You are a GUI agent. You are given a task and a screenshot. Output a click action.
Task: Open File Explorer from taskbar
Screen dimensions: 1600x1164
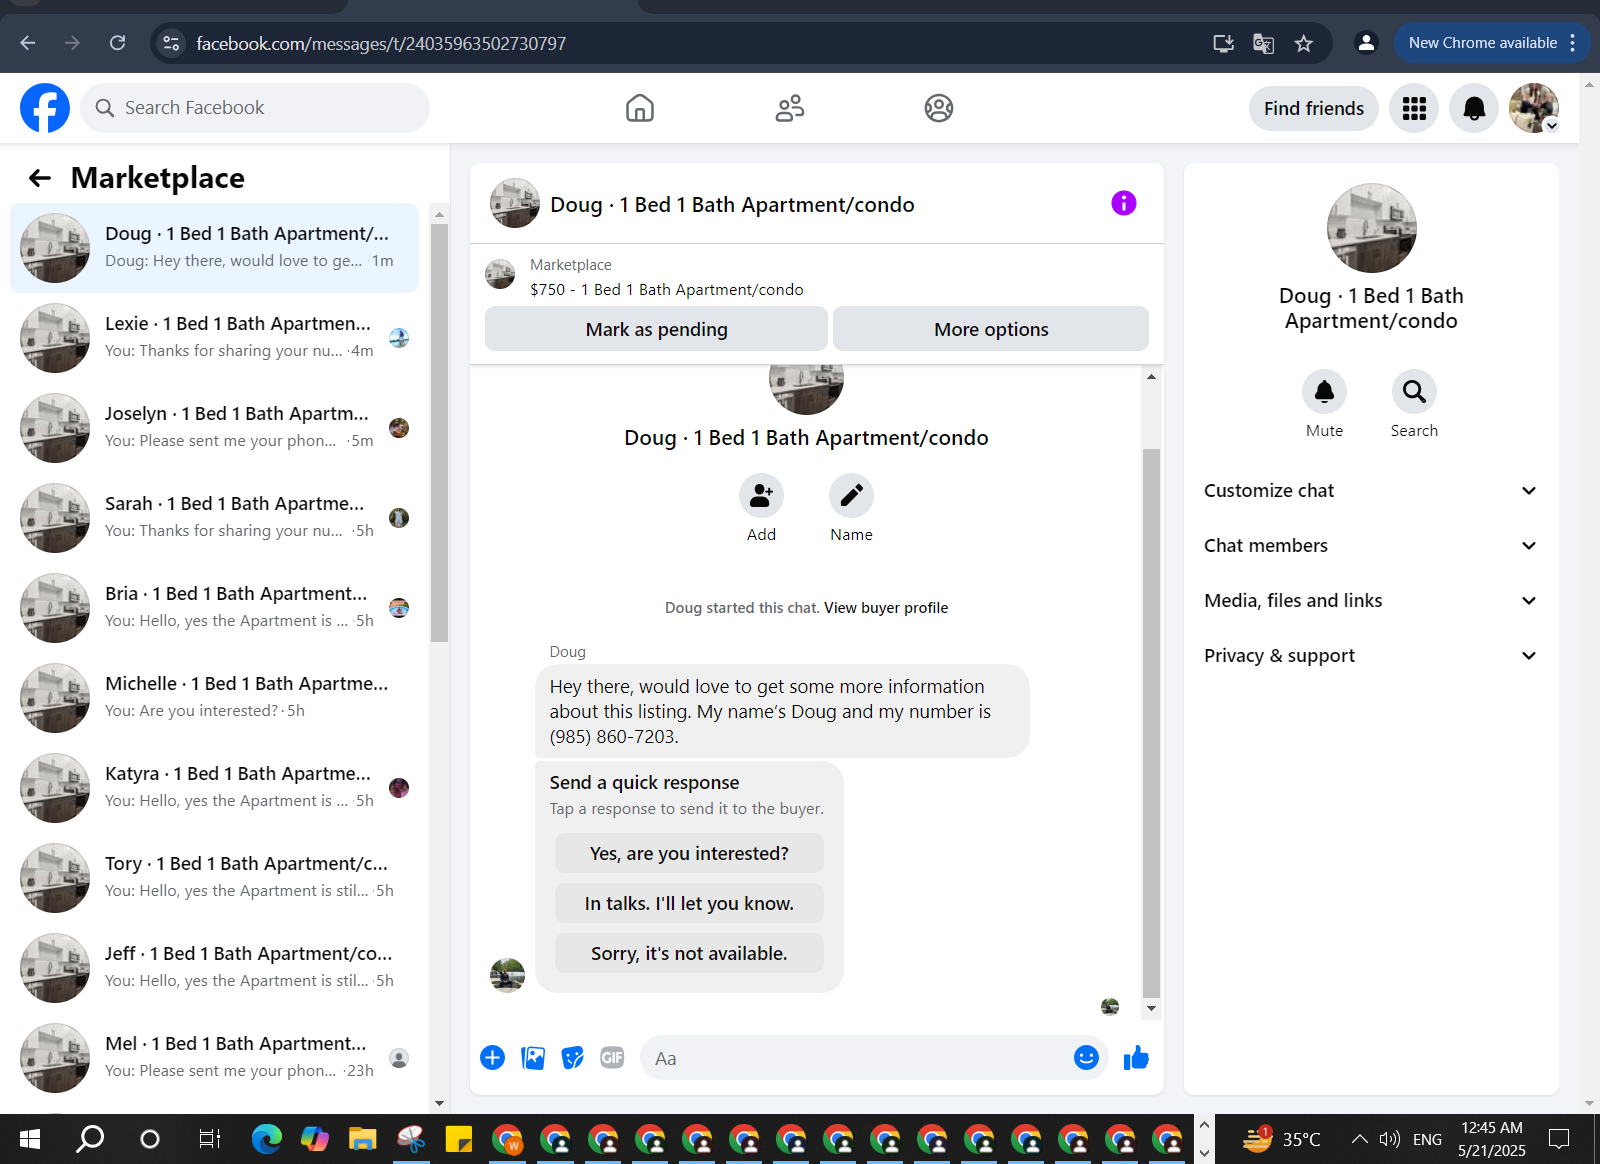(x=362, y=1139)
